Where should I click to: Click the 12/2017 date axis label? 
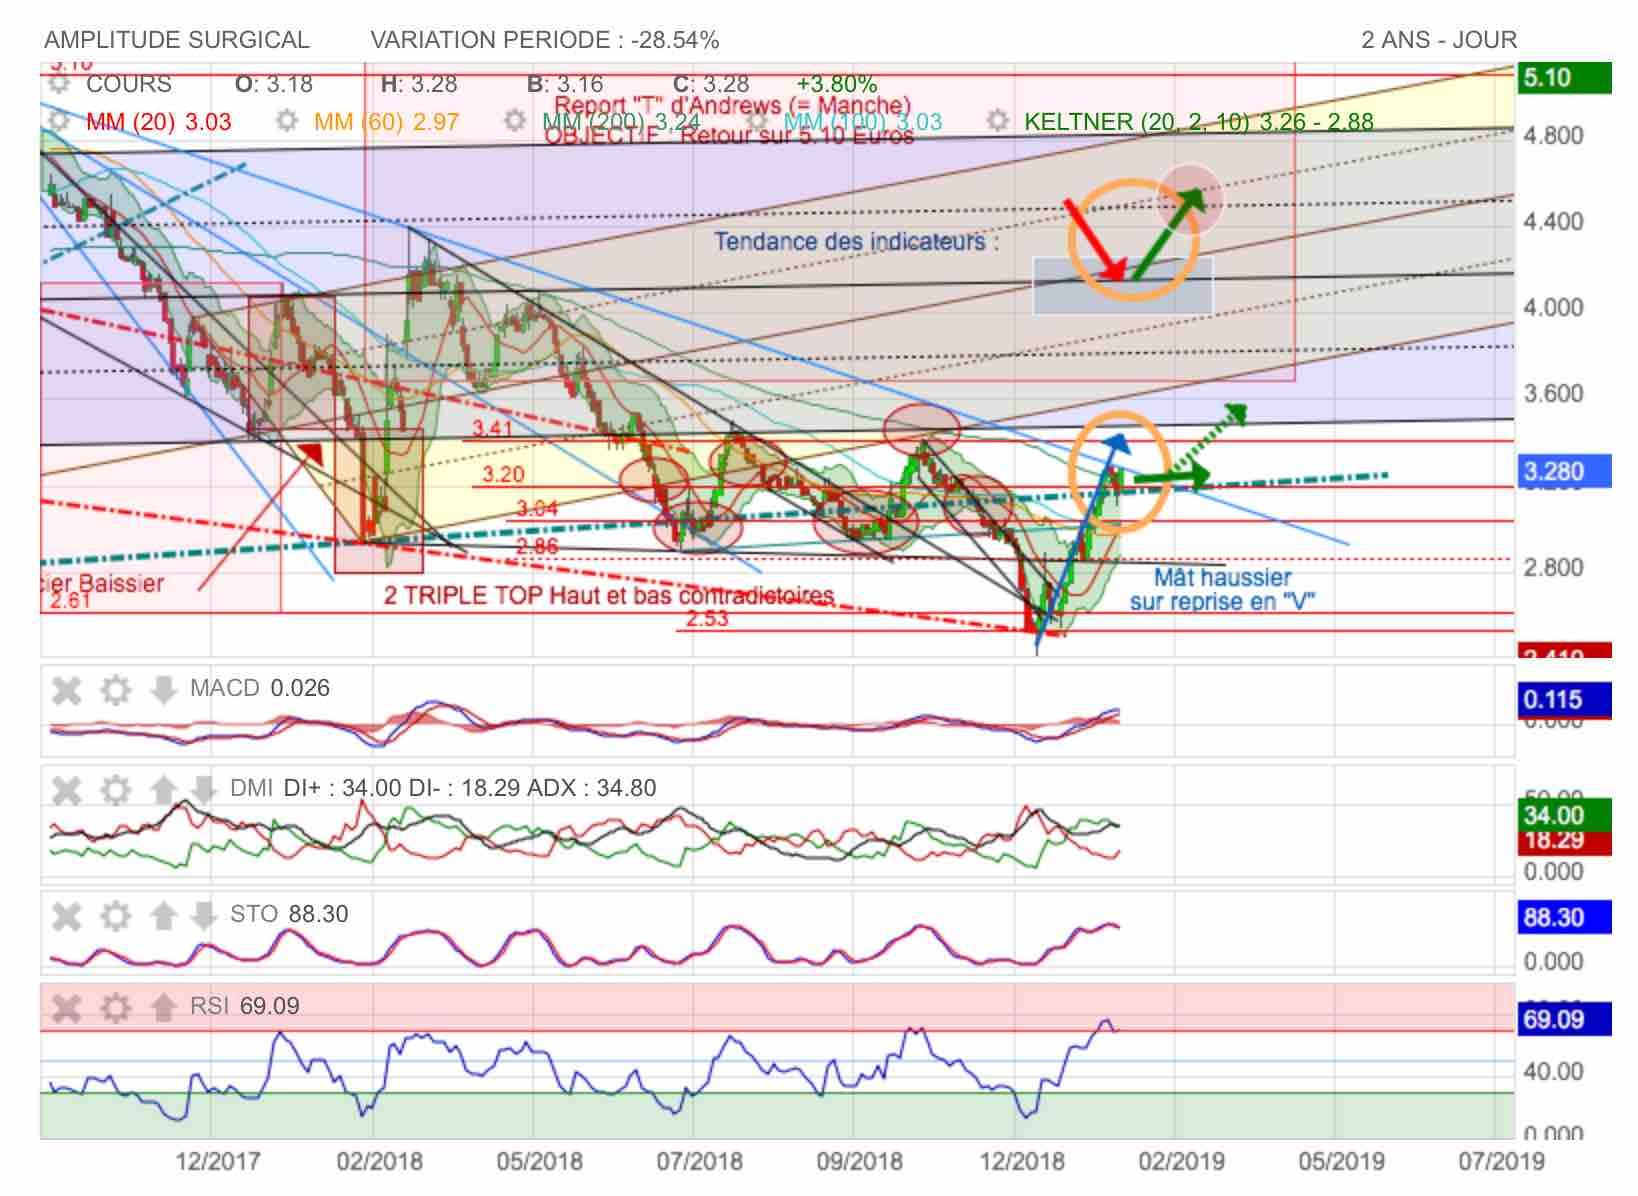pyautogui.click(x=217, y=1162)
